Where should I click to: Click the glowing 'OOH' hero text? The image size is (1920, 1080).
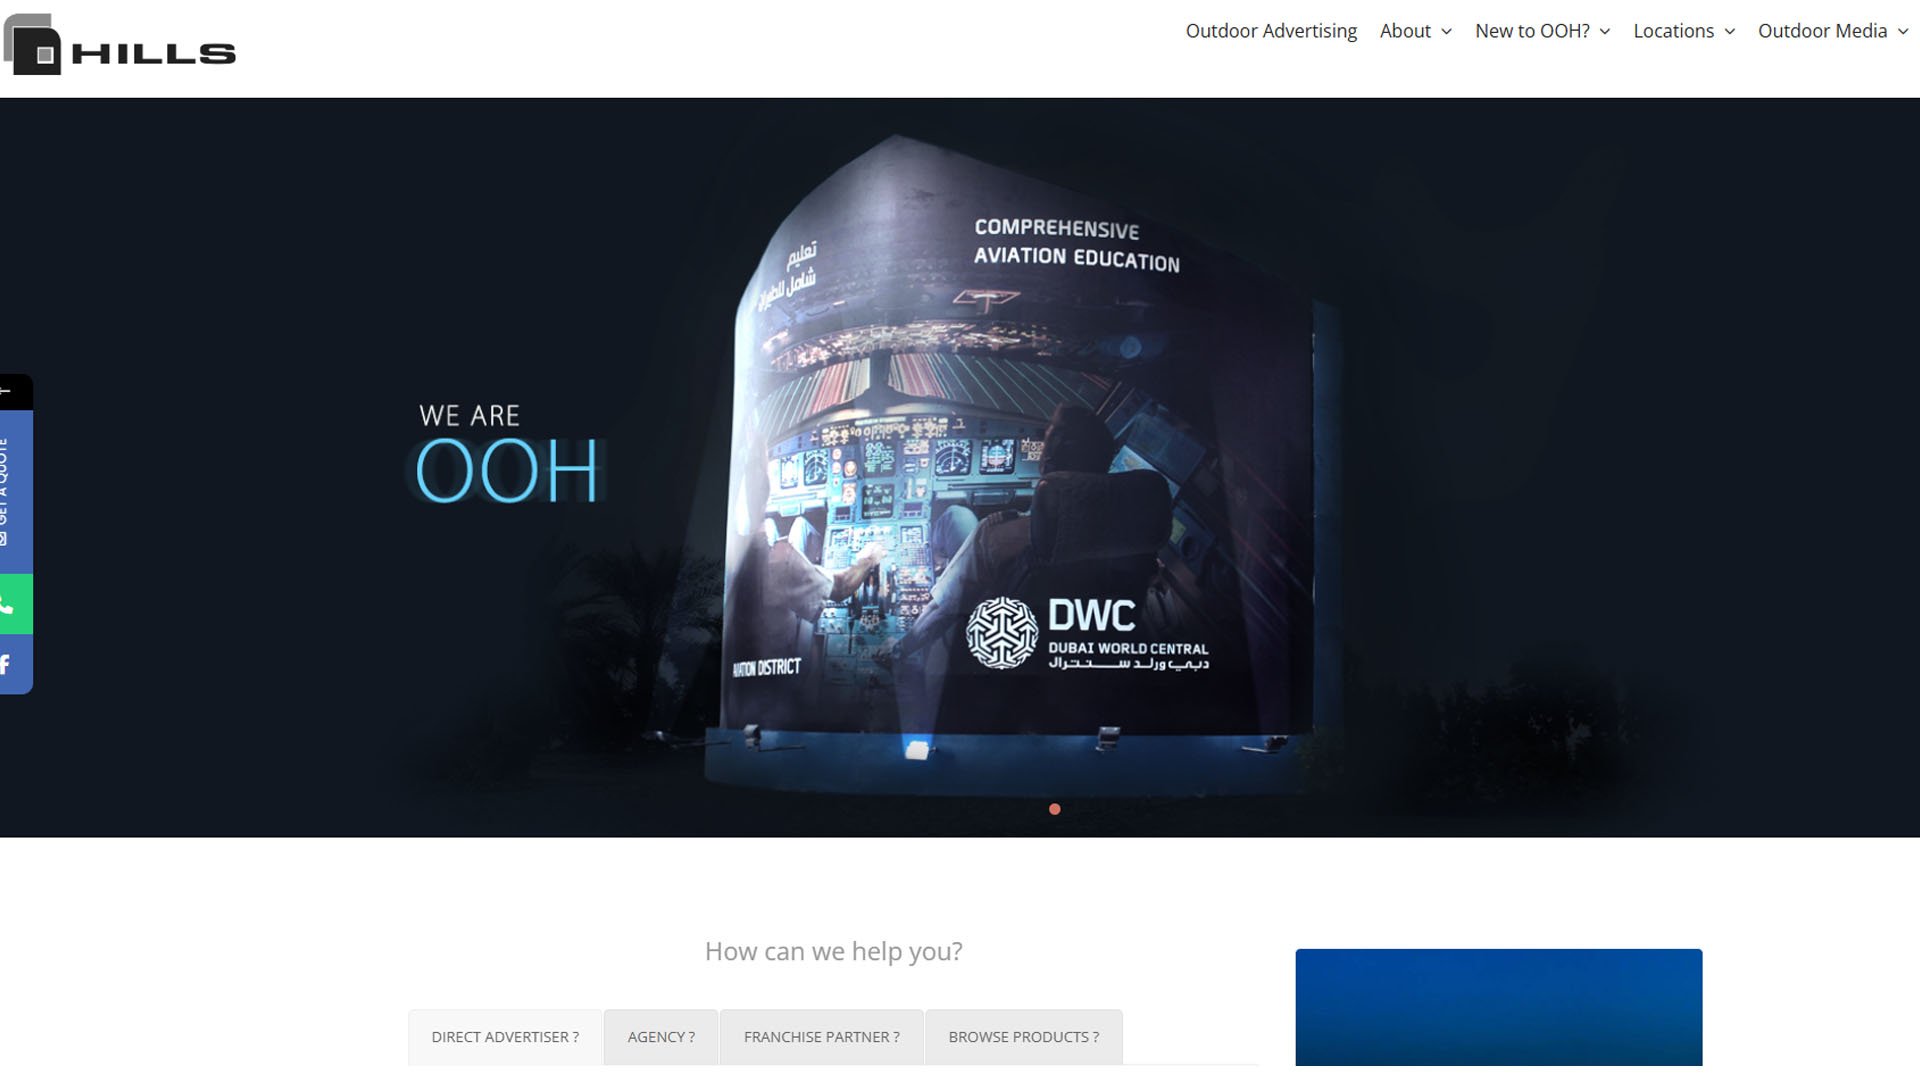pyautogui.click(x=507, y=471)
